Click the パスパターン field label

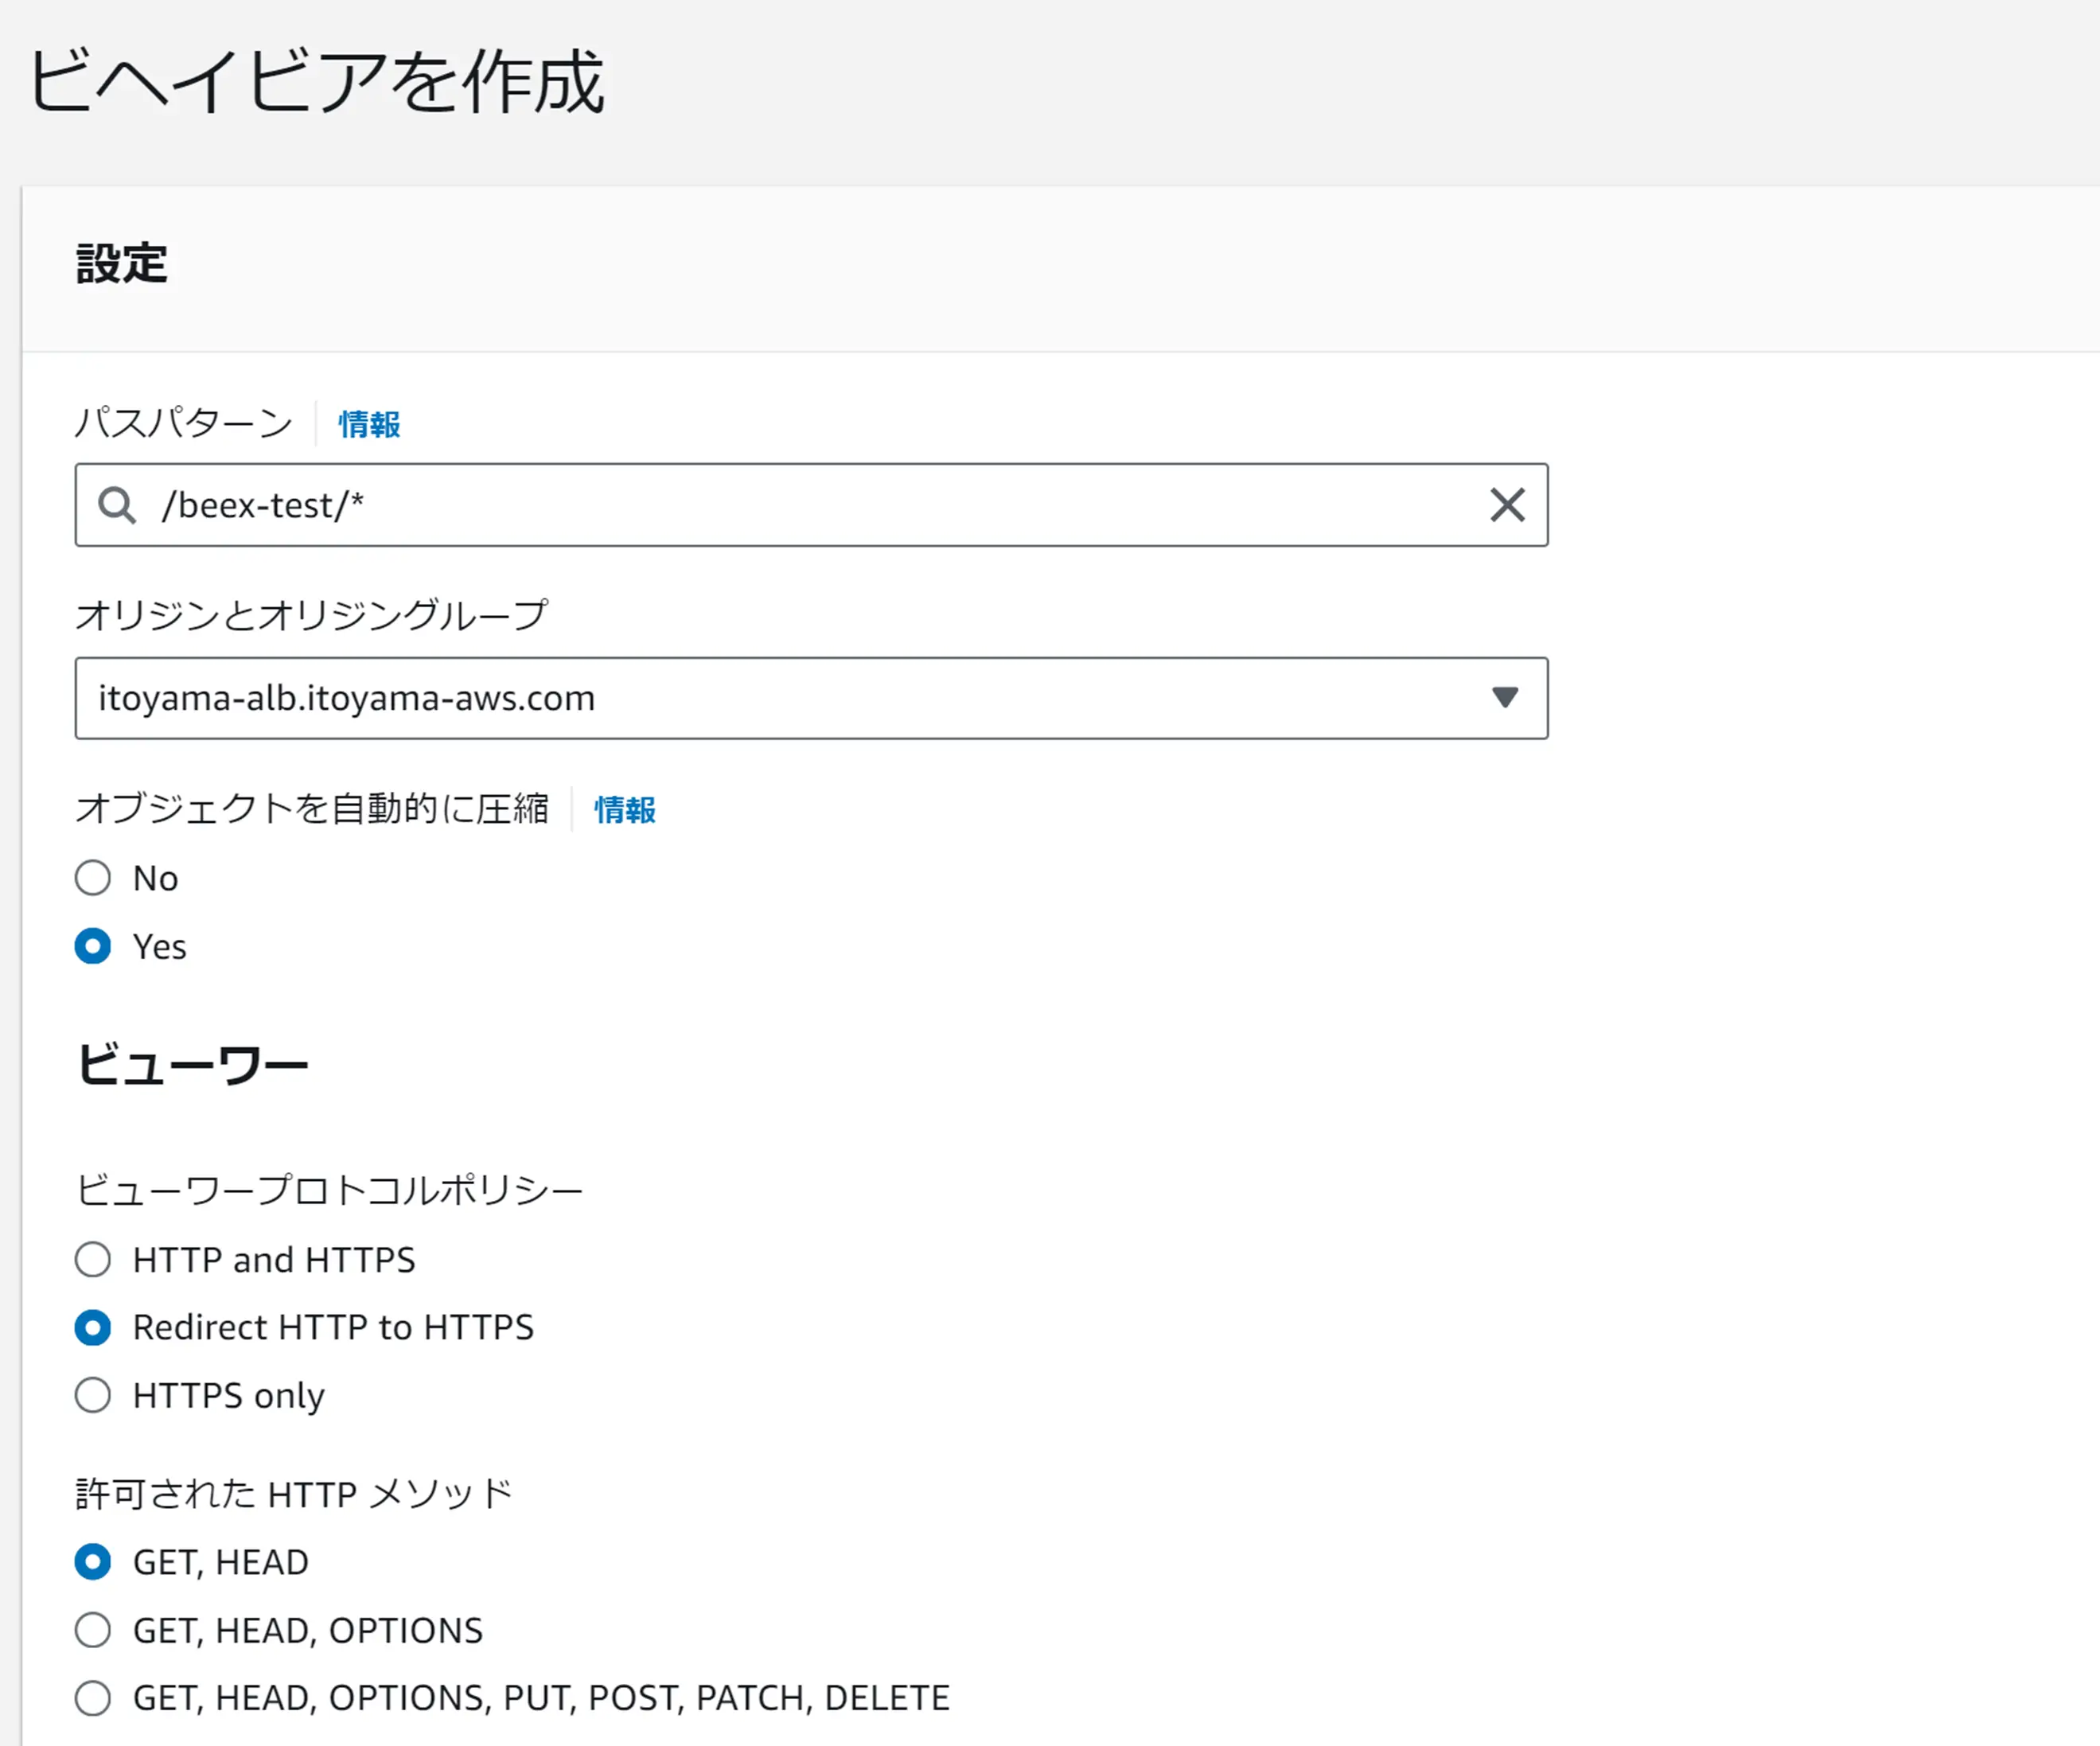184,423
